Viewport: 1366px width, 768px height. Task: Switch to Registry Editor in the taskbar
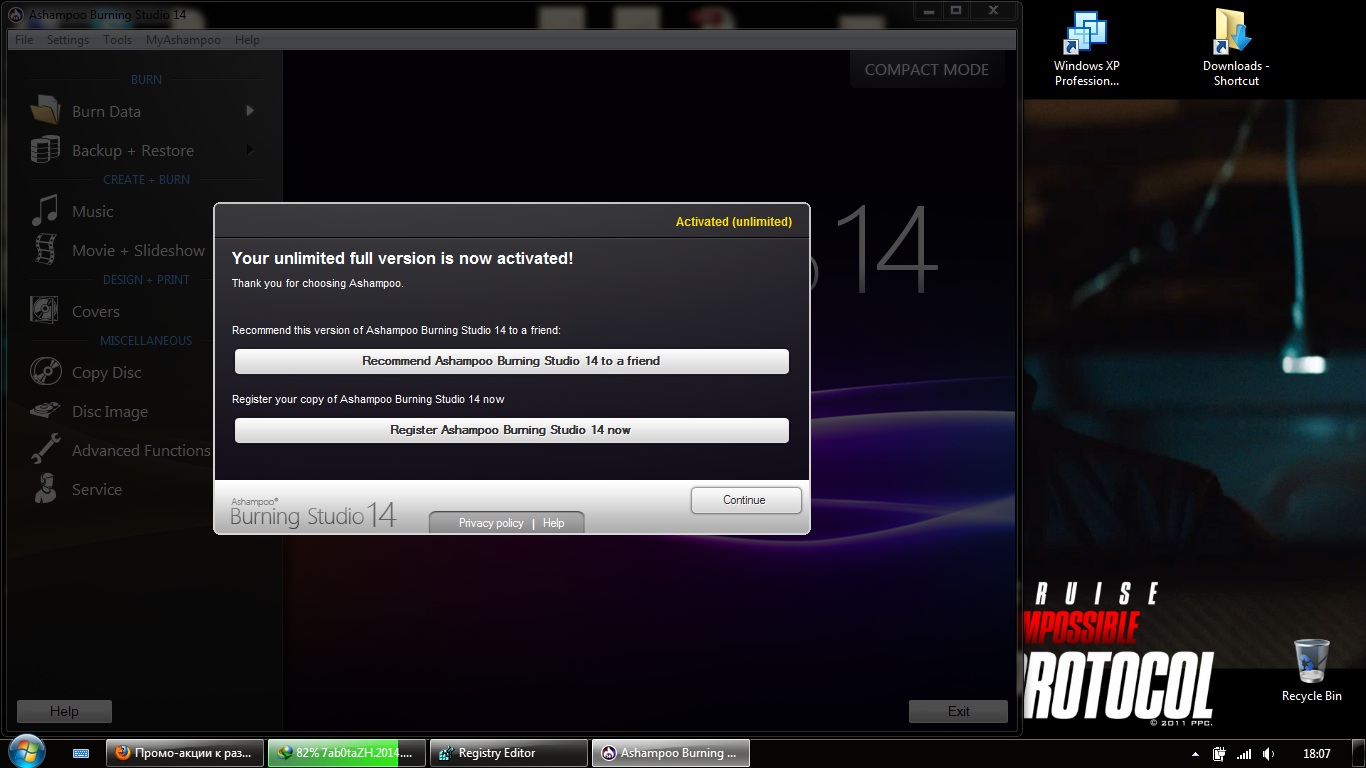(509, 753)
